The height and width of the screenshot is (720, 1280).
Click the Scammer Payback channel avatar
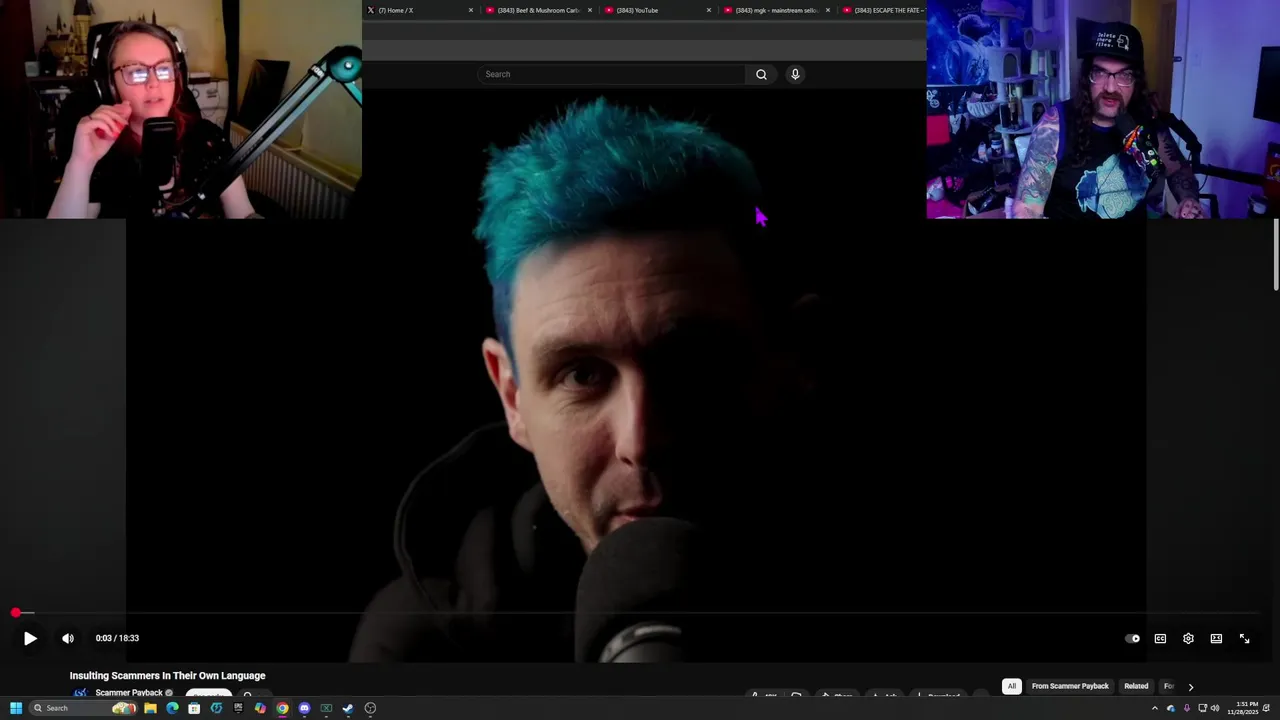click(79, 693)
